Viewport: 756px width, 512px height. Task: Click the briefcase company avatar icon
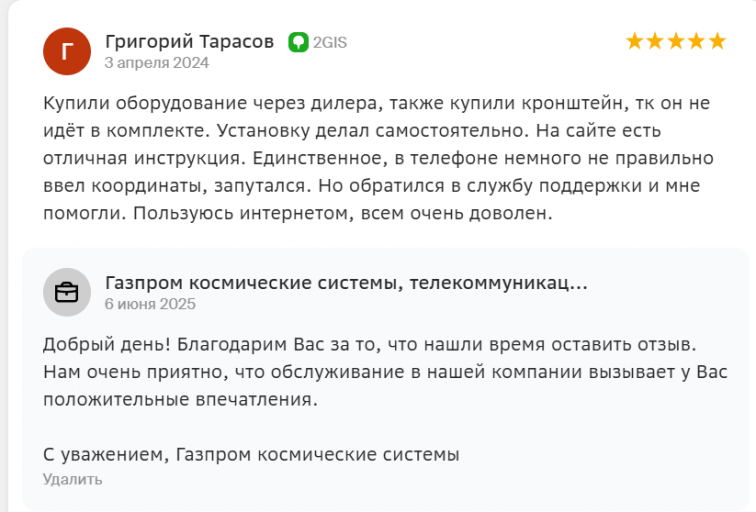coord(67,292)
